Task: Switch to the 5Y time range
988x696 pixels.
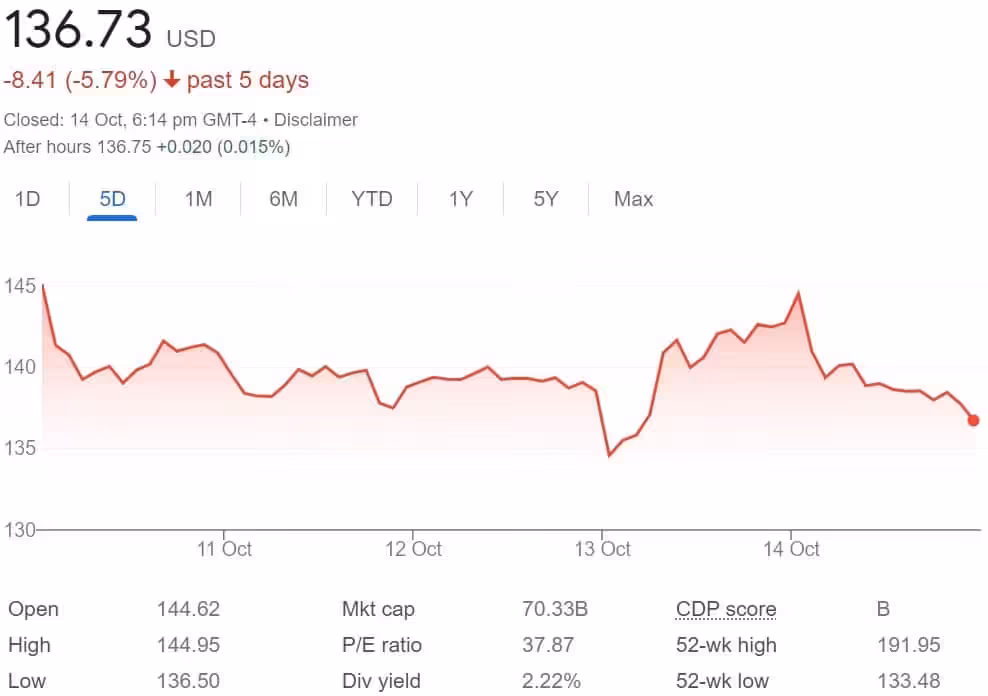Action: (546, 199)
